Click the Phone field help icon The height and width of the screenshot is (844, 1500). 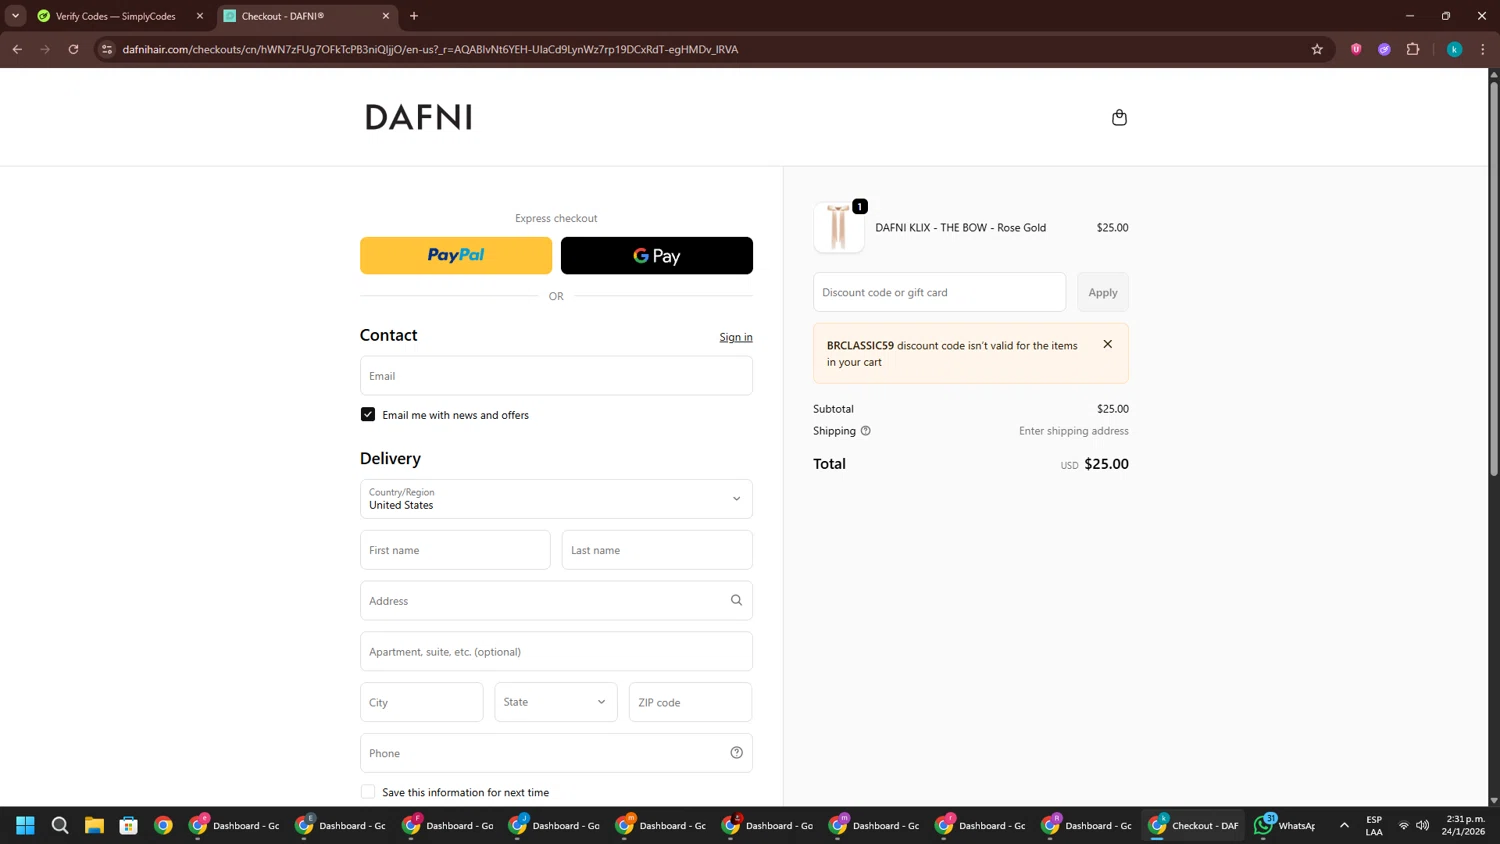click(x=736, y=753)
